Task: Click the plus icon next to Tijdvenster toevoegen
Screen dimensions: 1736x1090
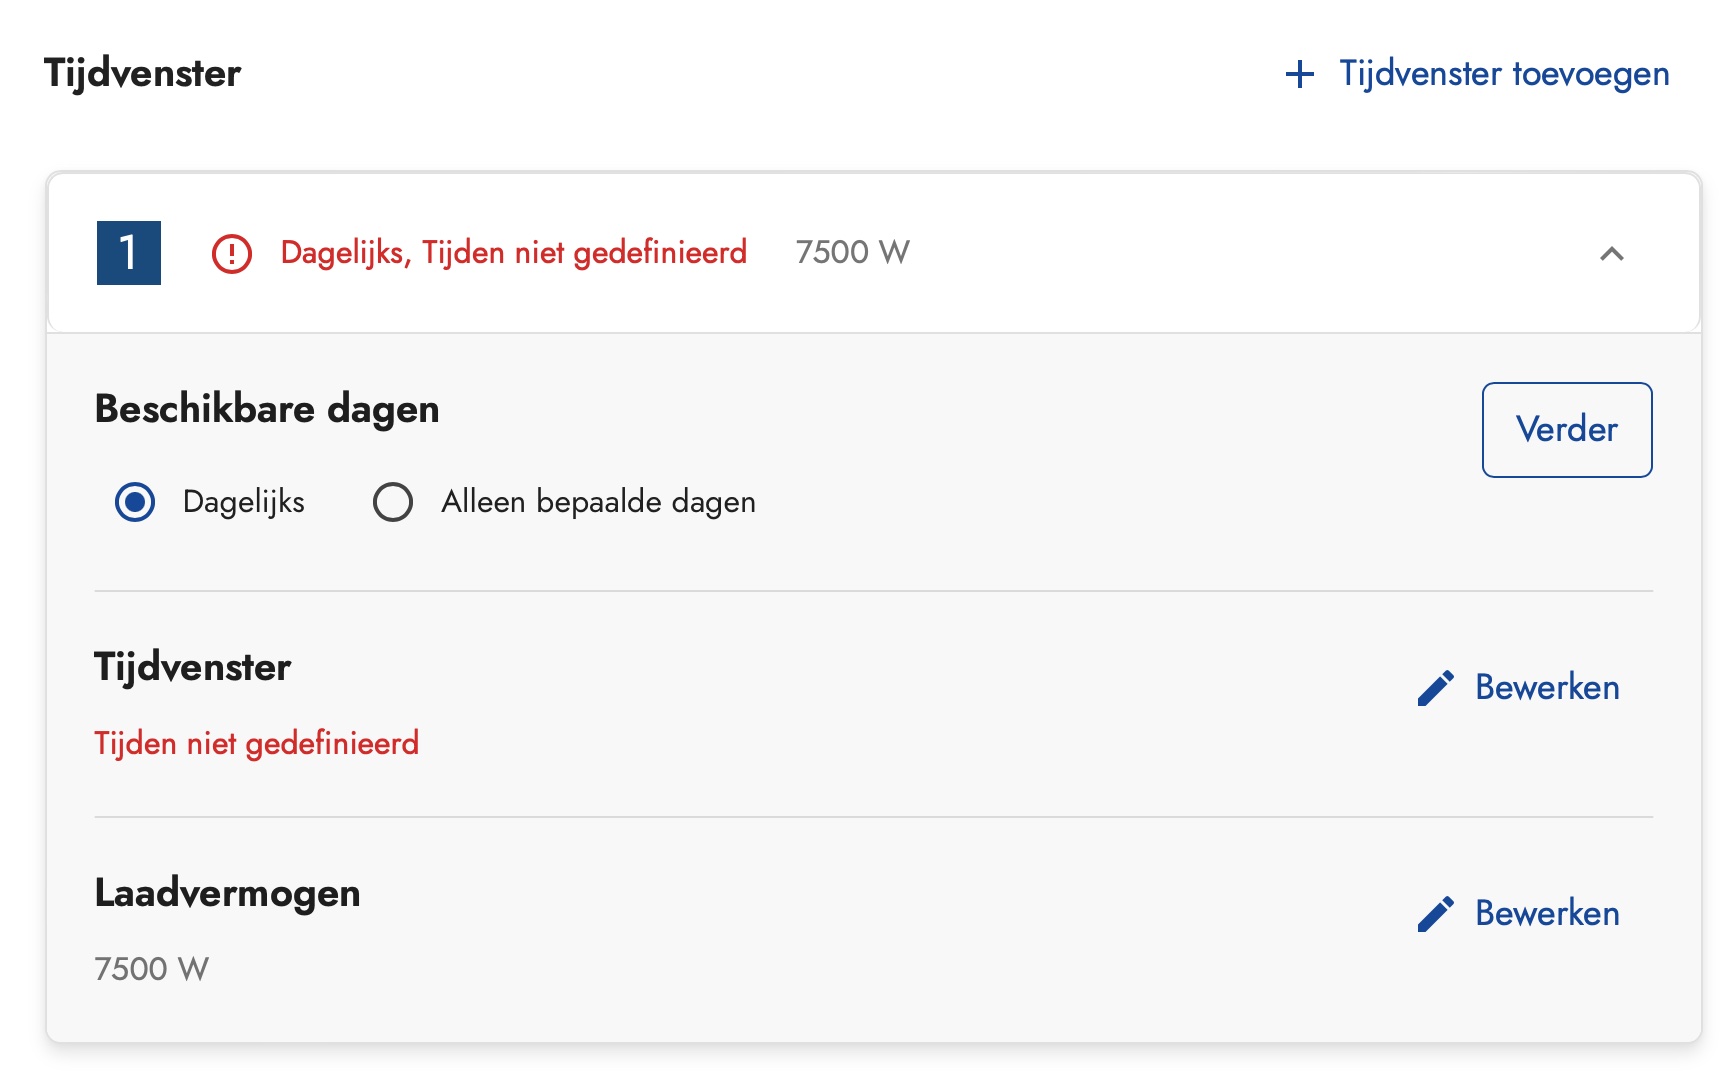Action: click(x=1300, y=73)
